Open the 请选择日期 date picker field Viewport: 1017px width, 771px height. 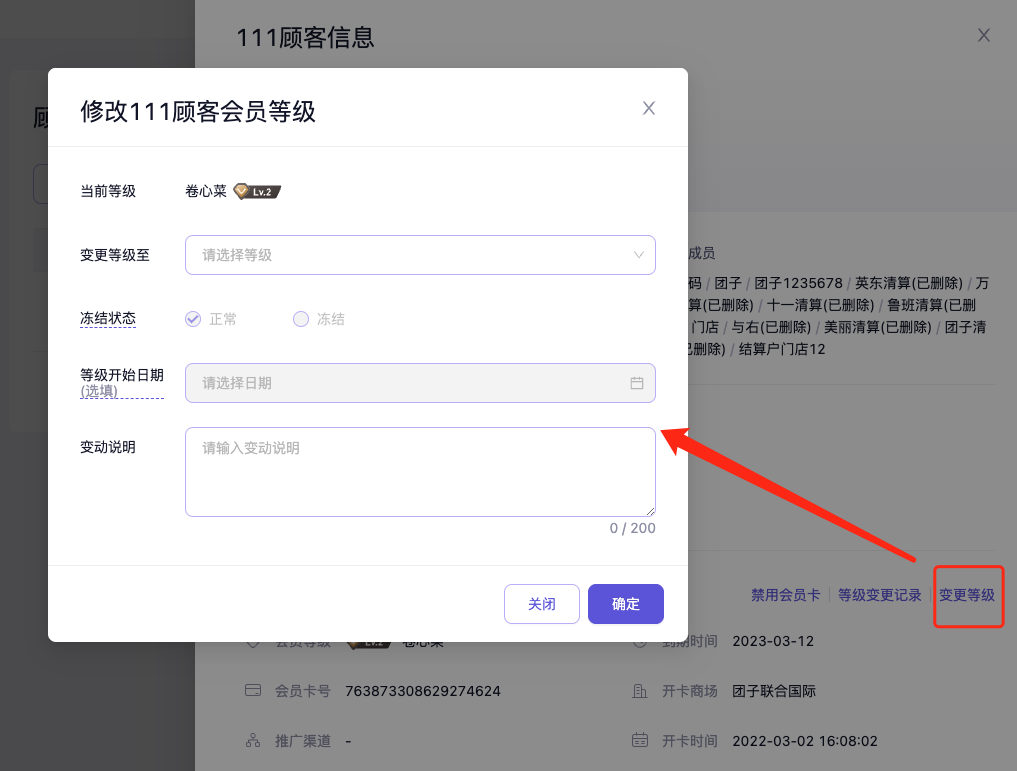pos(410,383)
